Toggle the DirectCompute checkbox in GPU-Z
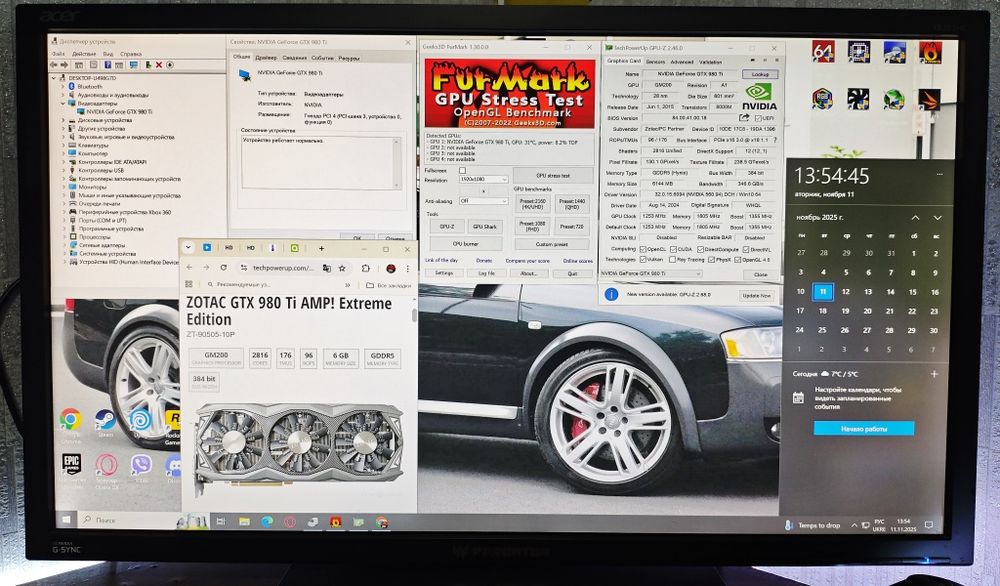The width and height of the screenshot is (1000, 586). (700, 249)
